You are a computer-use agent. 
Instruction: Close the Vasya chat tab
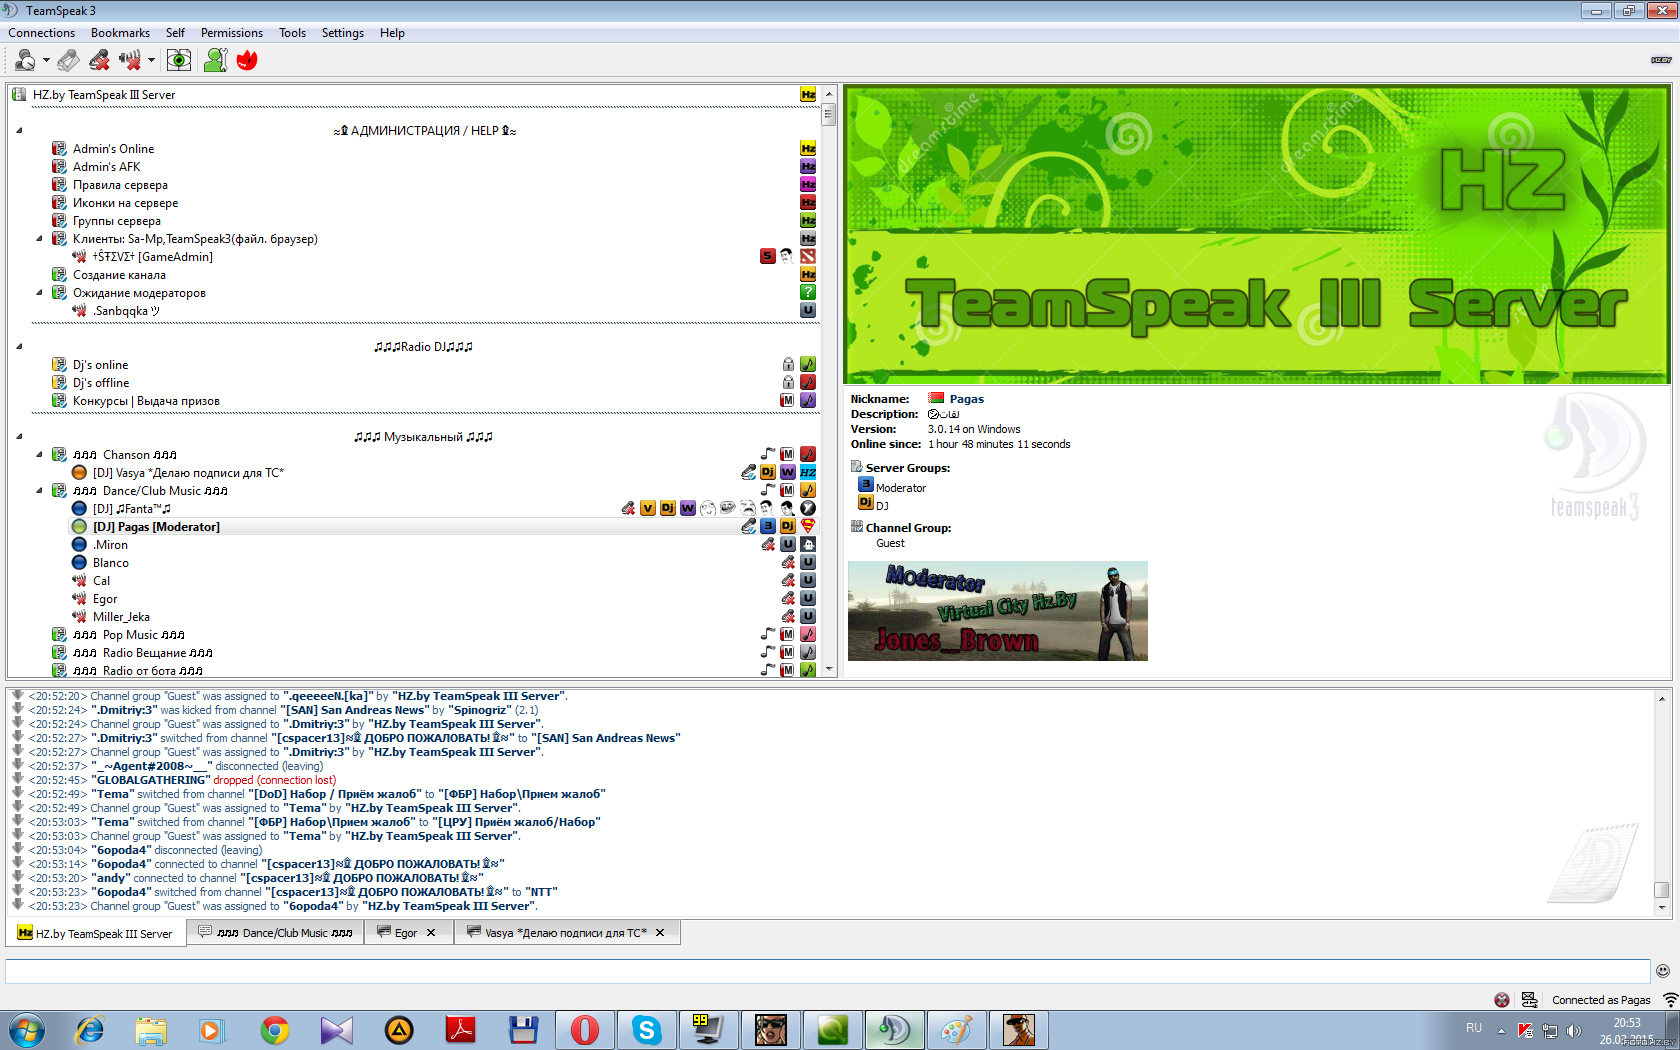(x=660, y=933)
